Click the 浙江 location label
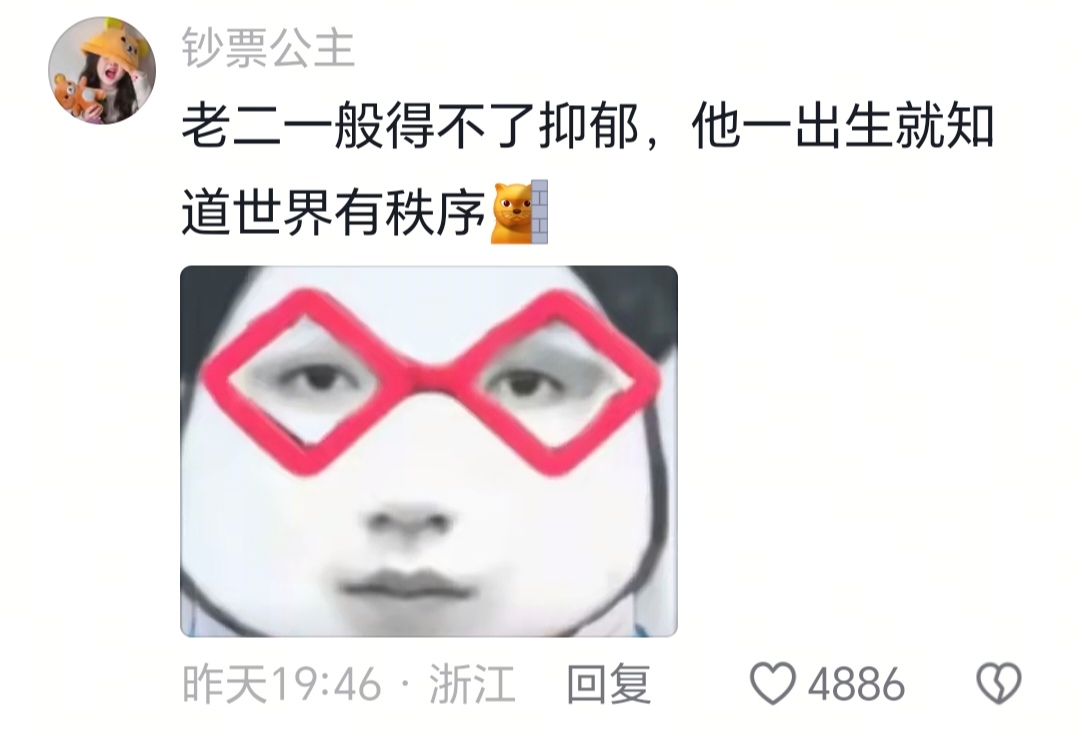 472,684
